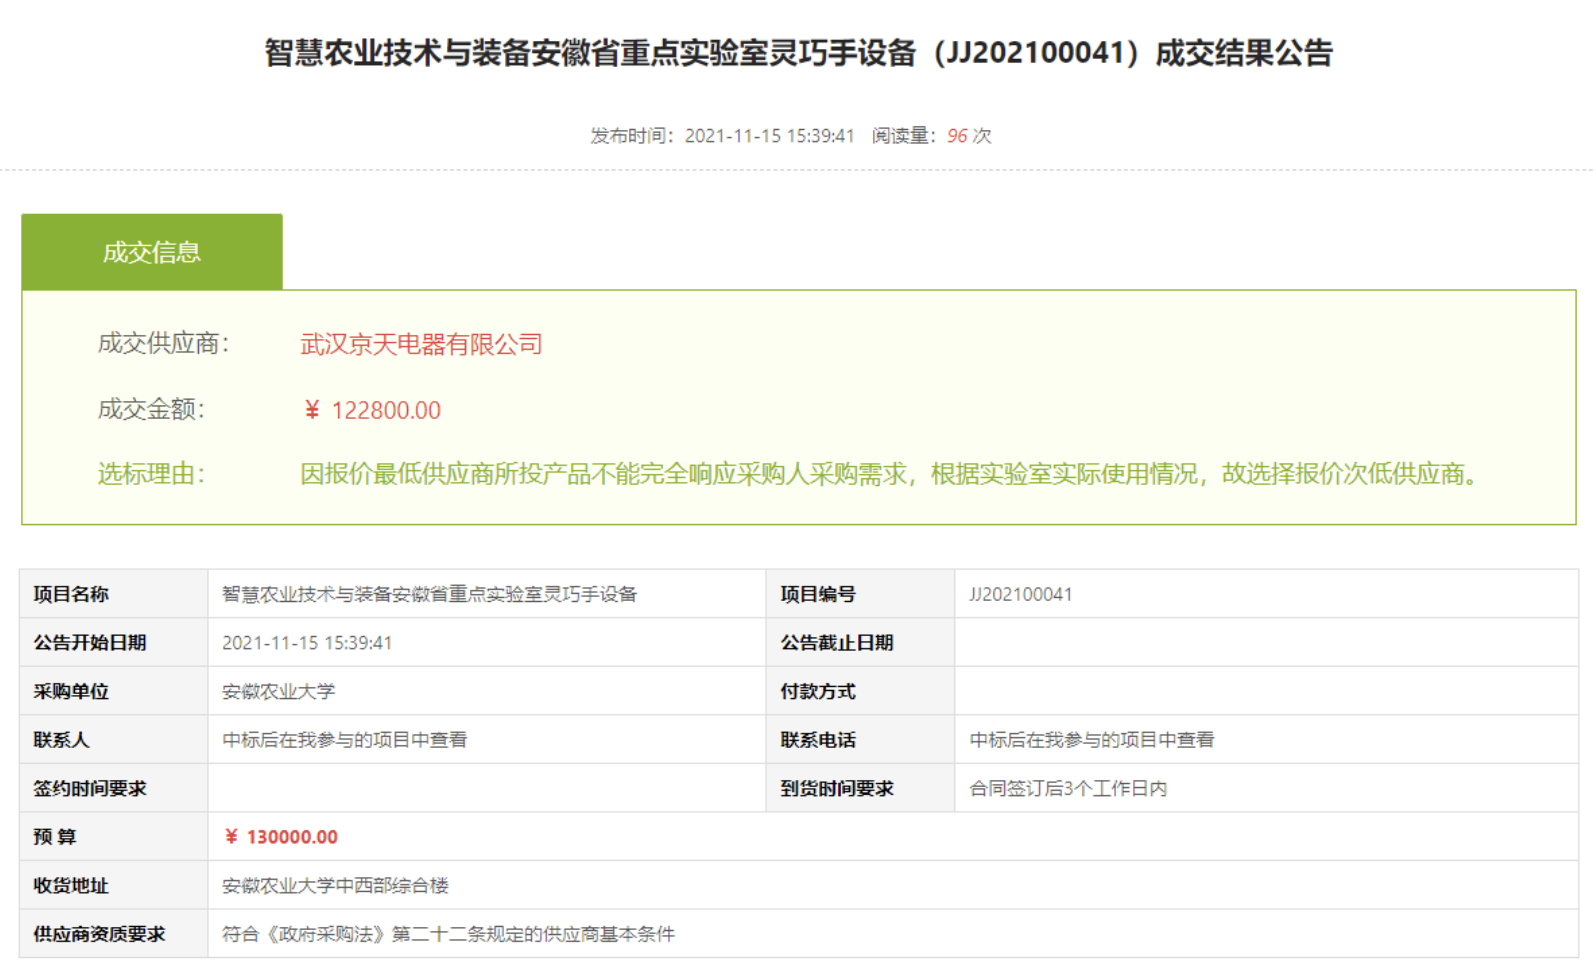The width and height of the screenshot is (1596, 964).
Task: Click the 采购单位 header cell
Action: point(114,691)
